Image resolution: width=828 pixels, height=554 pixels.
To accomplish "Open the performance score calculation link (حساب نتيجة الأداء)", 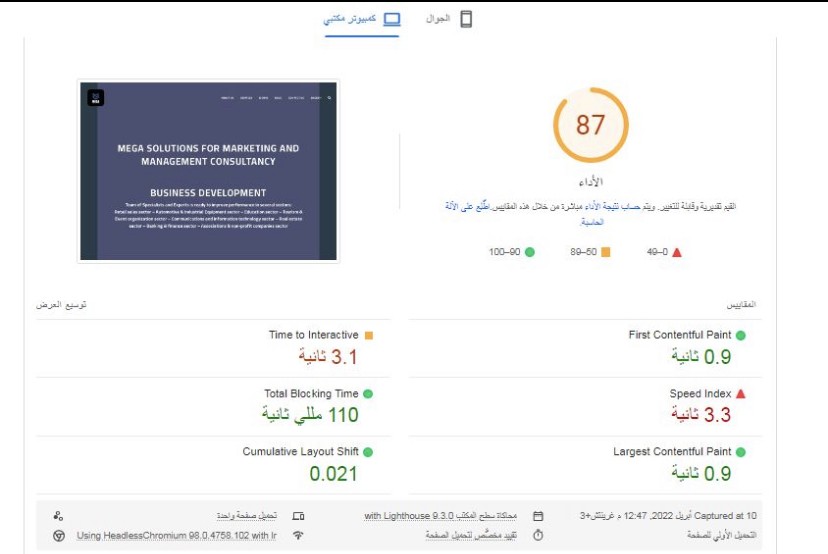I will pyautogui.click(x=613, y=206).
